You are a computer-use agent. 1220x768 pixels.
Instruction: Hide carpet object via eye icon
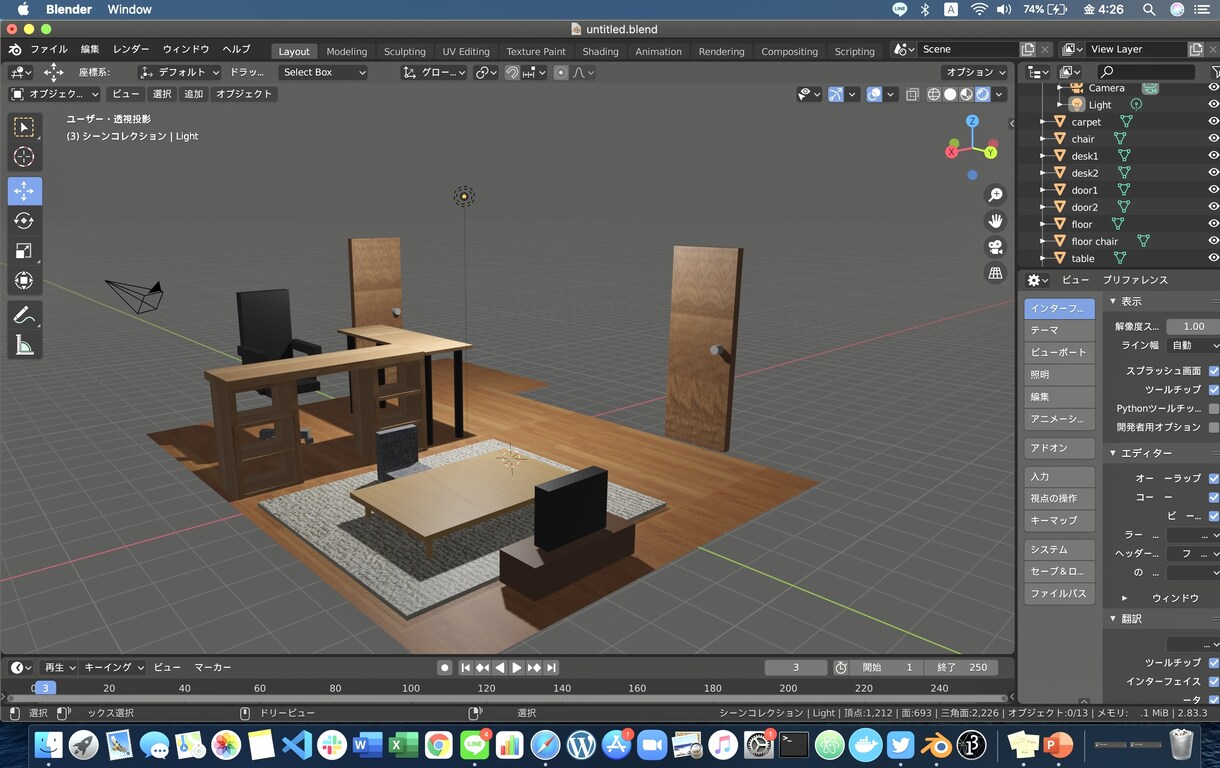[1213, 122]
